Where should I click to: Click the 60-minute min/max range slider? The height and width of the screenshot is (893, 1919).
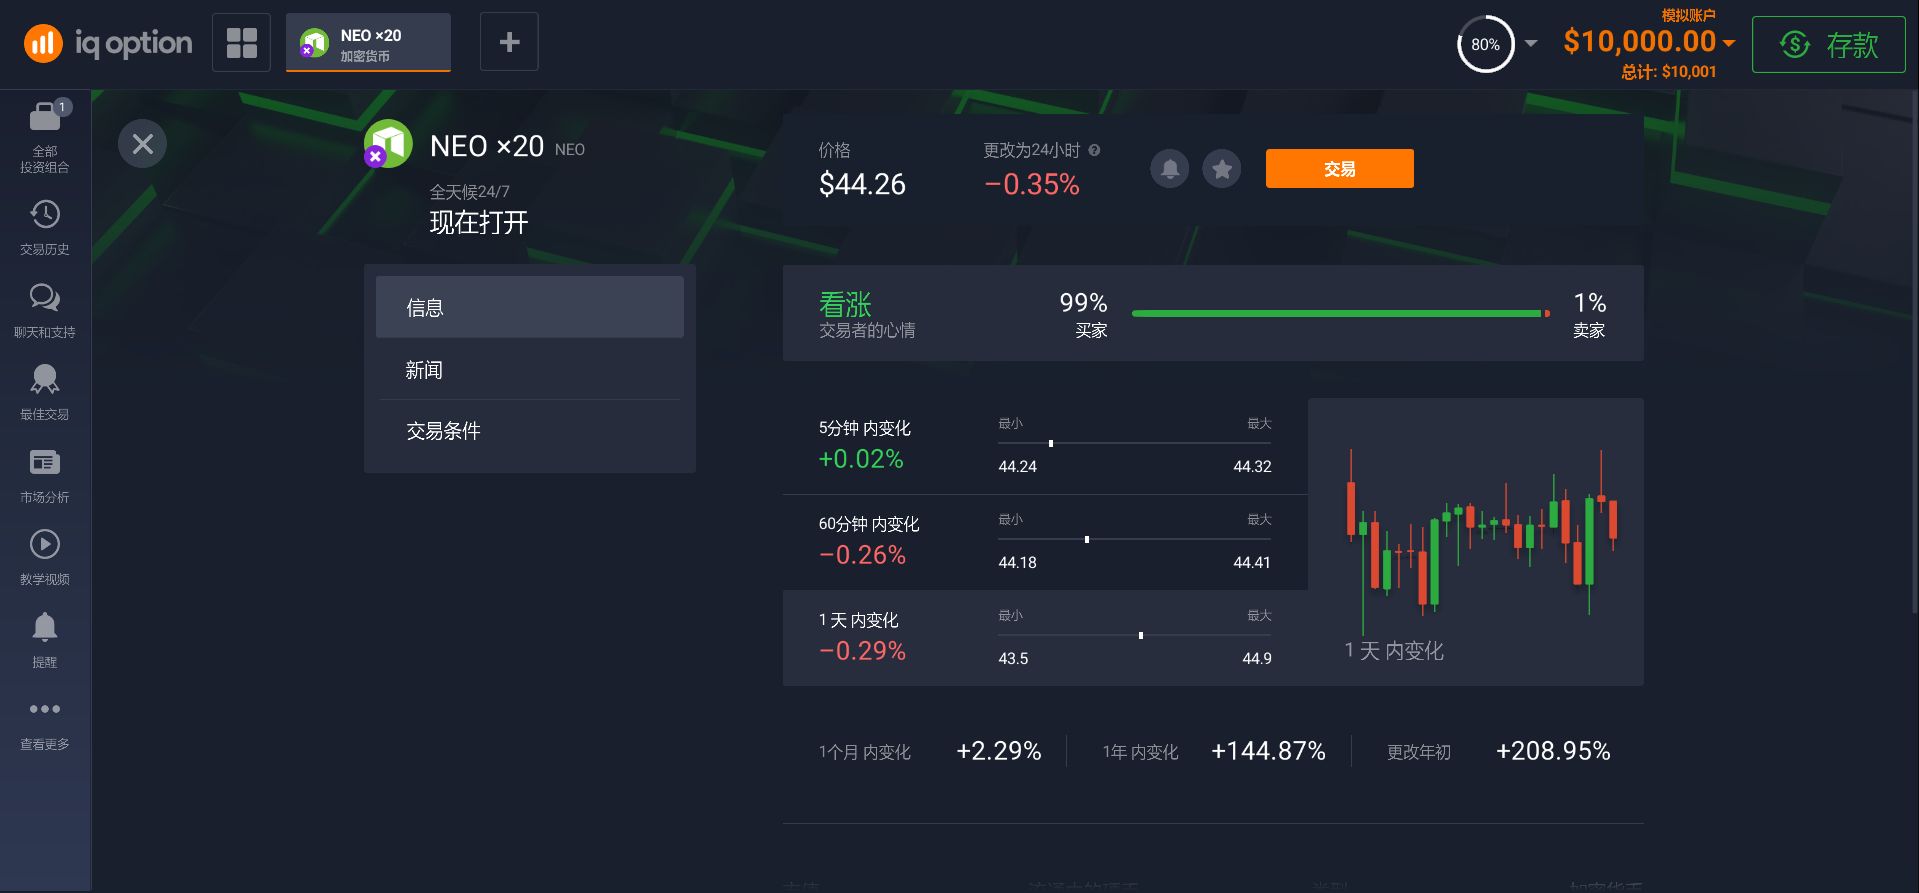pos(1134,539)
